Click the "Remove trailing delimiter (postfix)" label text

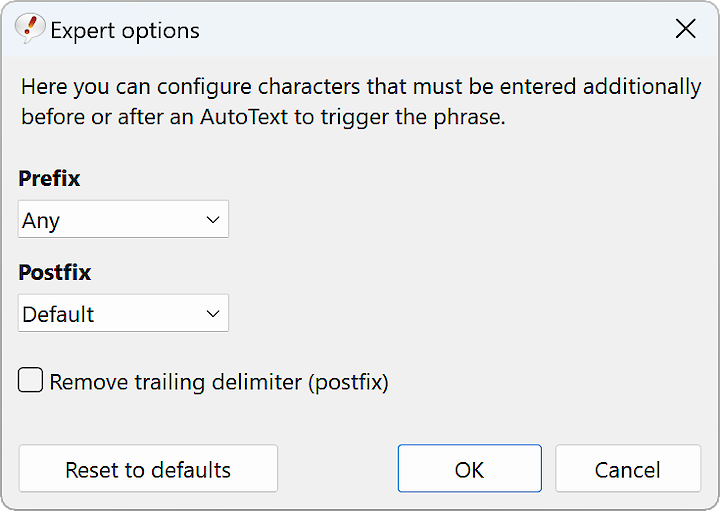click(219, 382)
